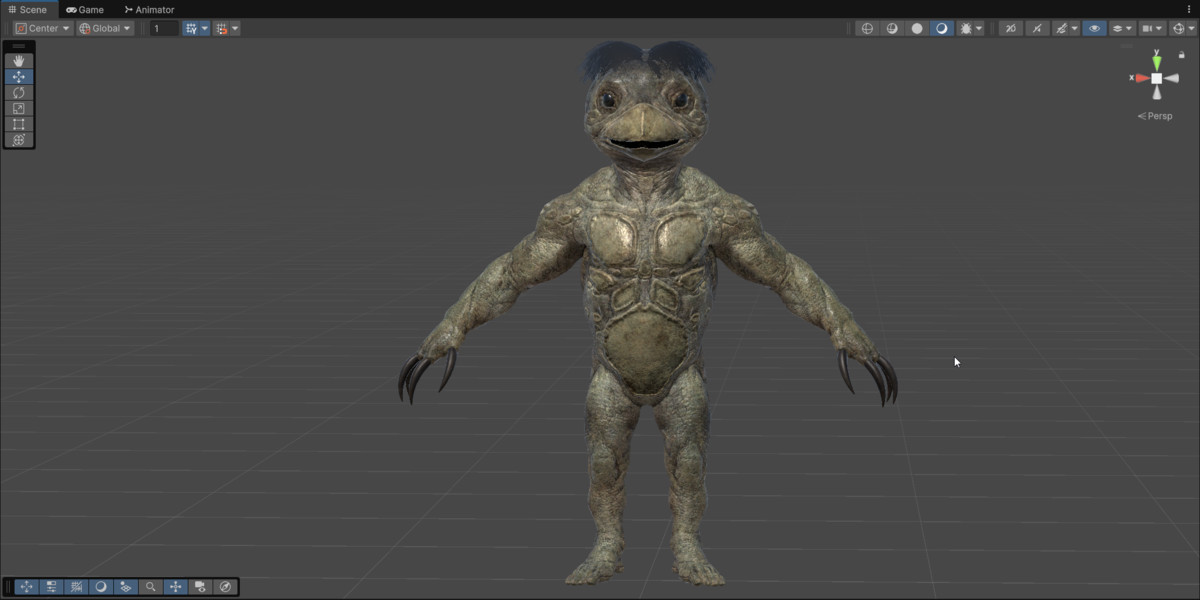Click the green Y axis of orientation gizmo
The width and height of the screenshot is (1200, 600).
pyautogui.click(x=1157, y=62)
